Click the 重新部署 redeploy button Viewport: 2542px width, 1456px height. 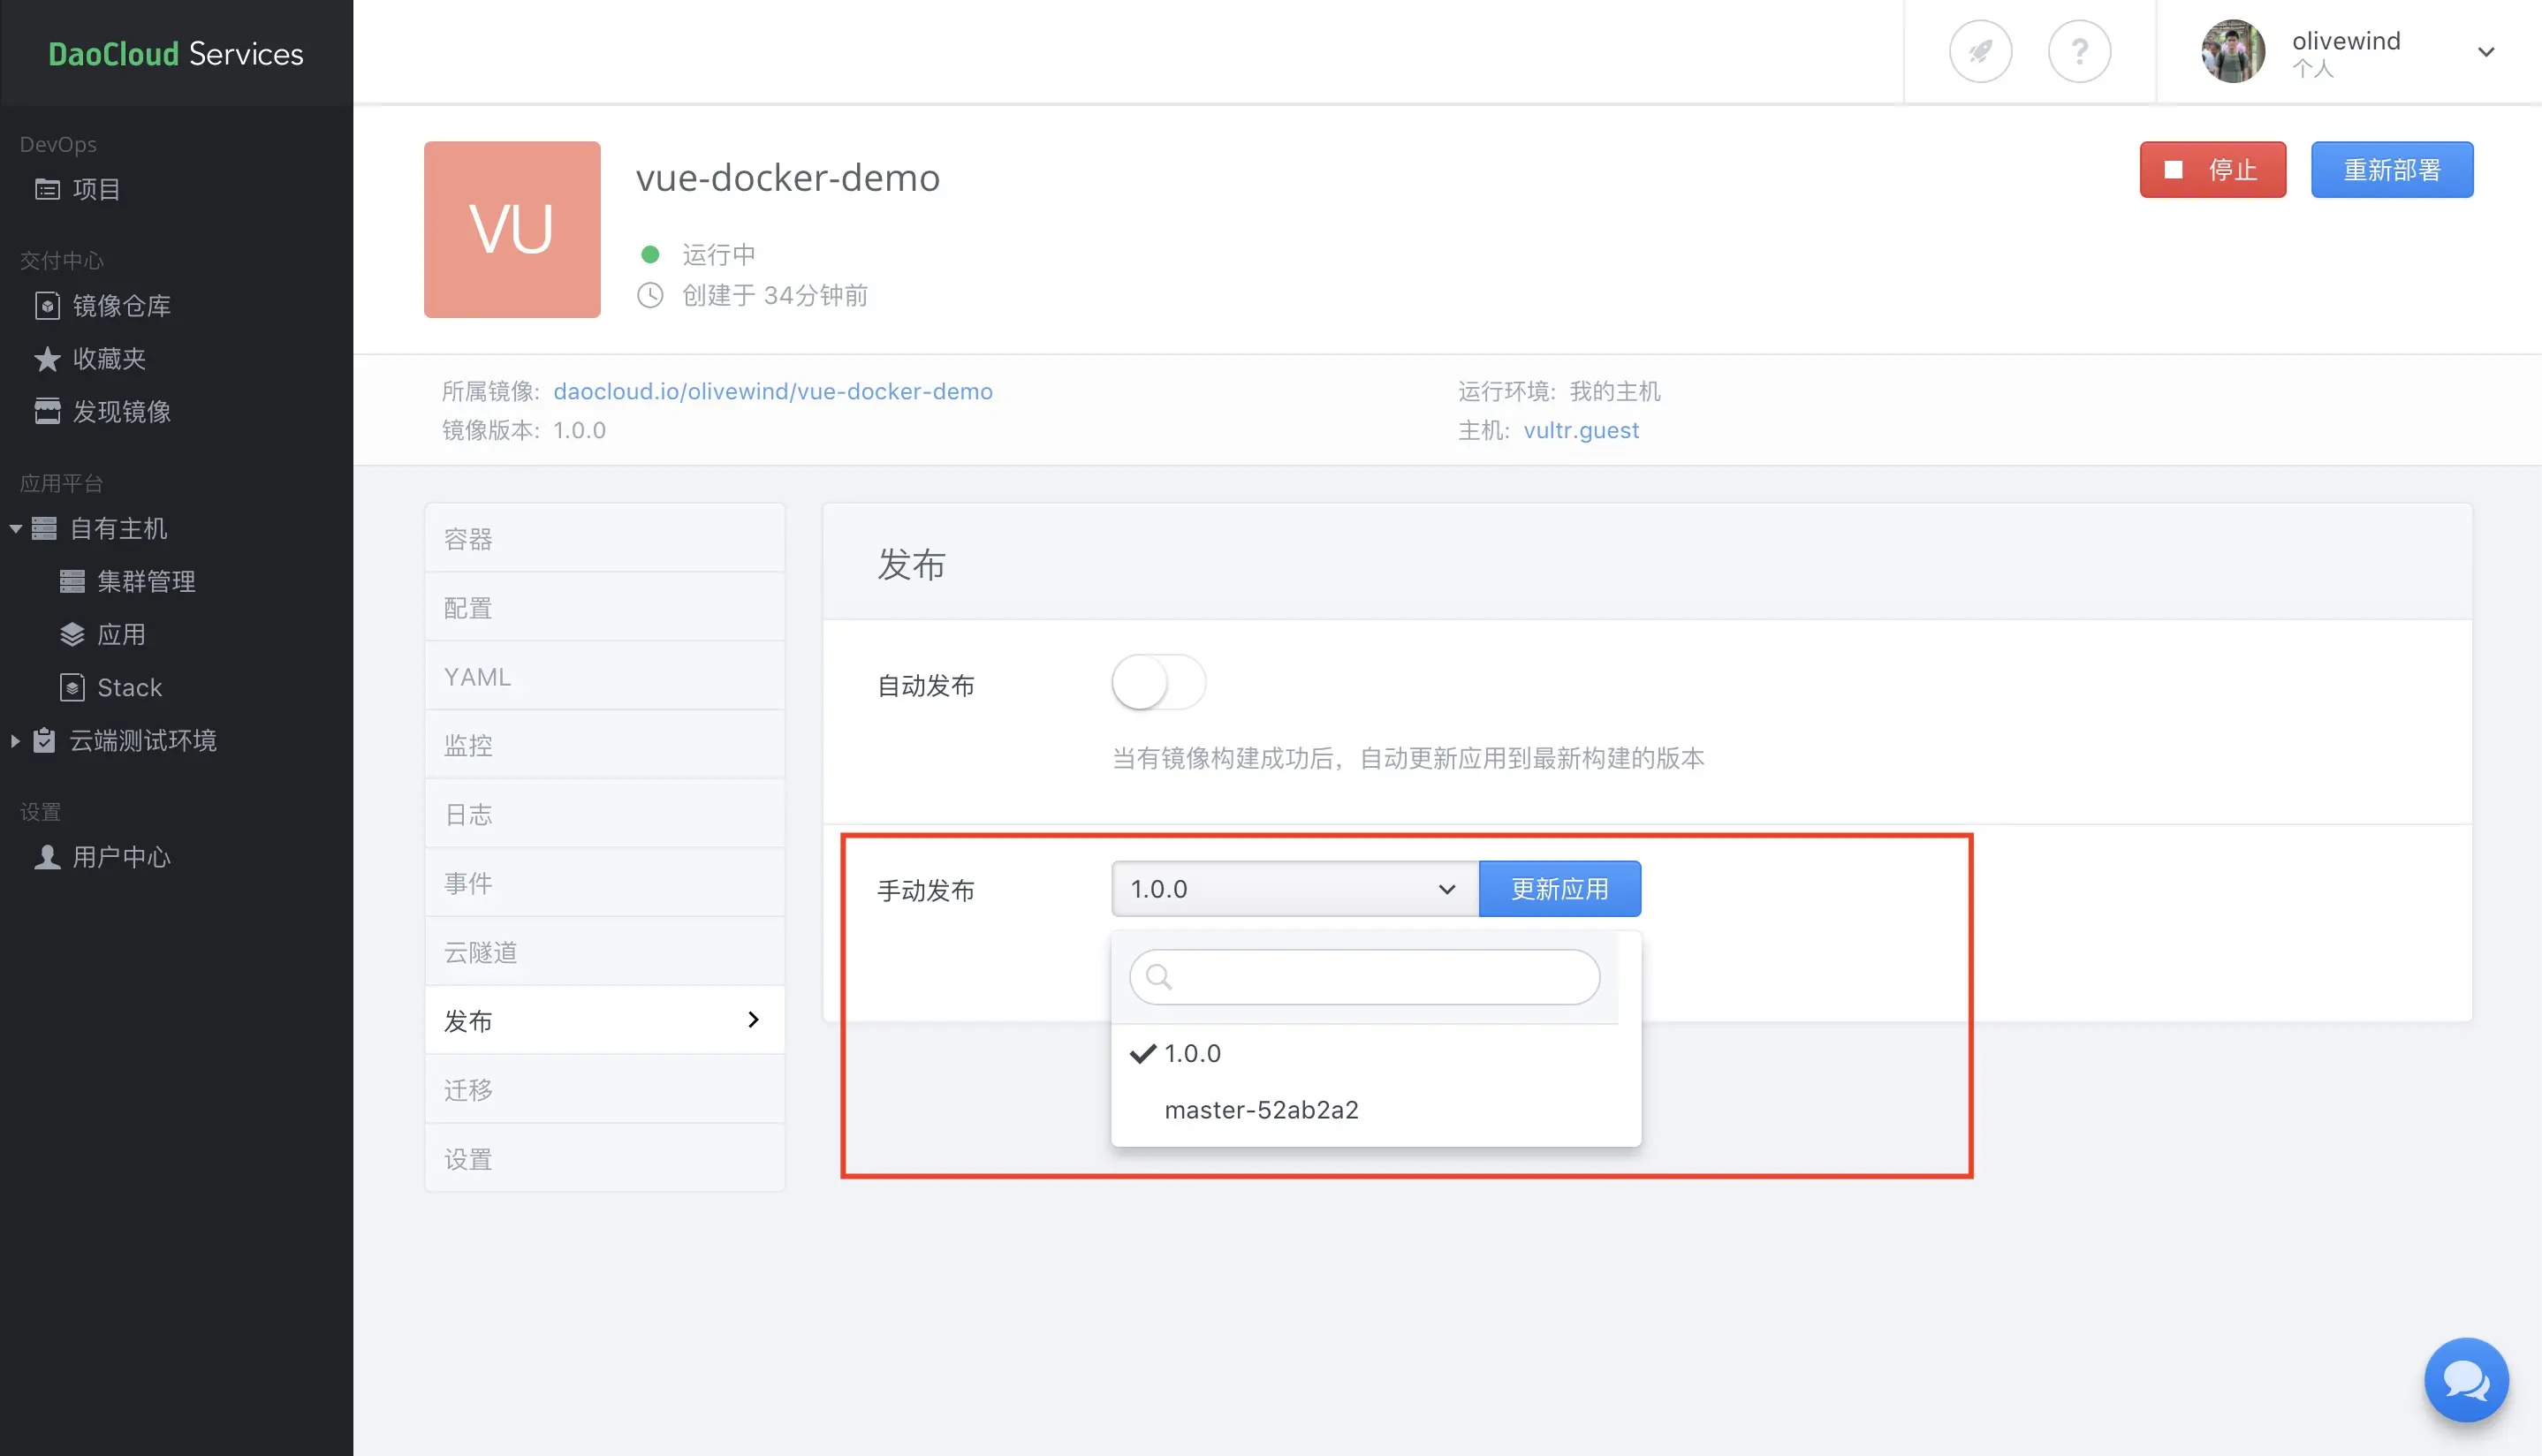(2392, 170)
